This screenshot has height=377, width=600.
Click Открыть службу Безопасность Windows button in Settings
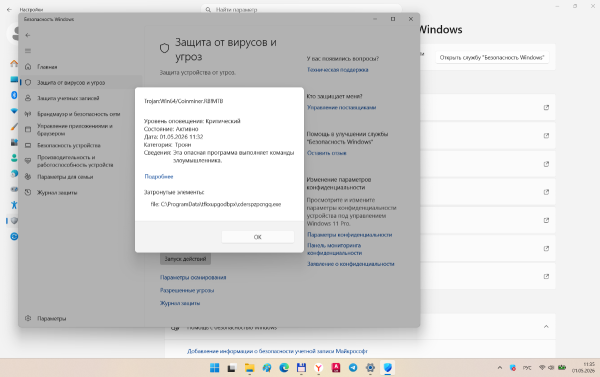pos(492,57)
